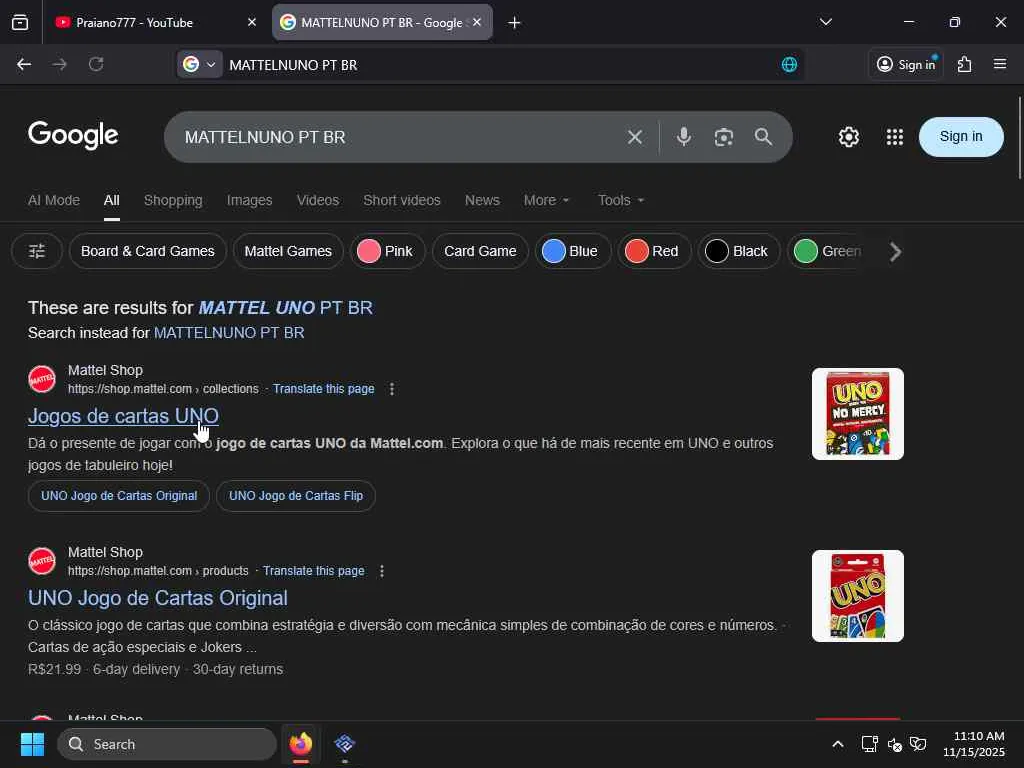This screenshot has width=1024, height=768.
Task: Filter by the Green color chip
Action: coord(828,251)
